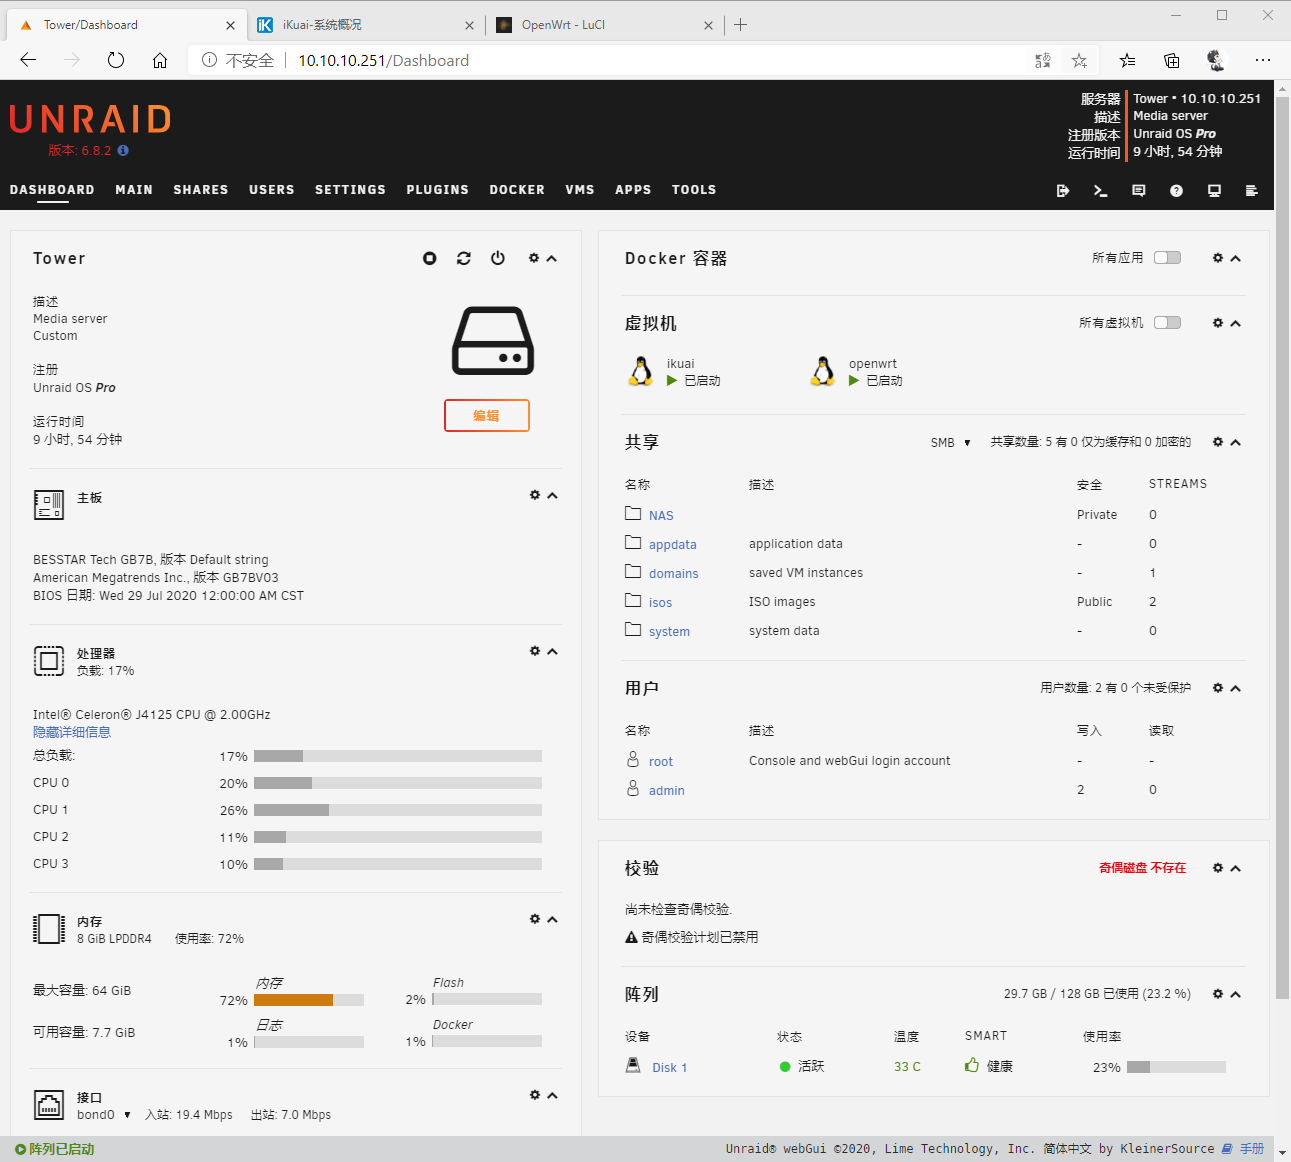Open the MAIN menu tab
This screenshot has width=1291, height=1162.
(134, 190)
